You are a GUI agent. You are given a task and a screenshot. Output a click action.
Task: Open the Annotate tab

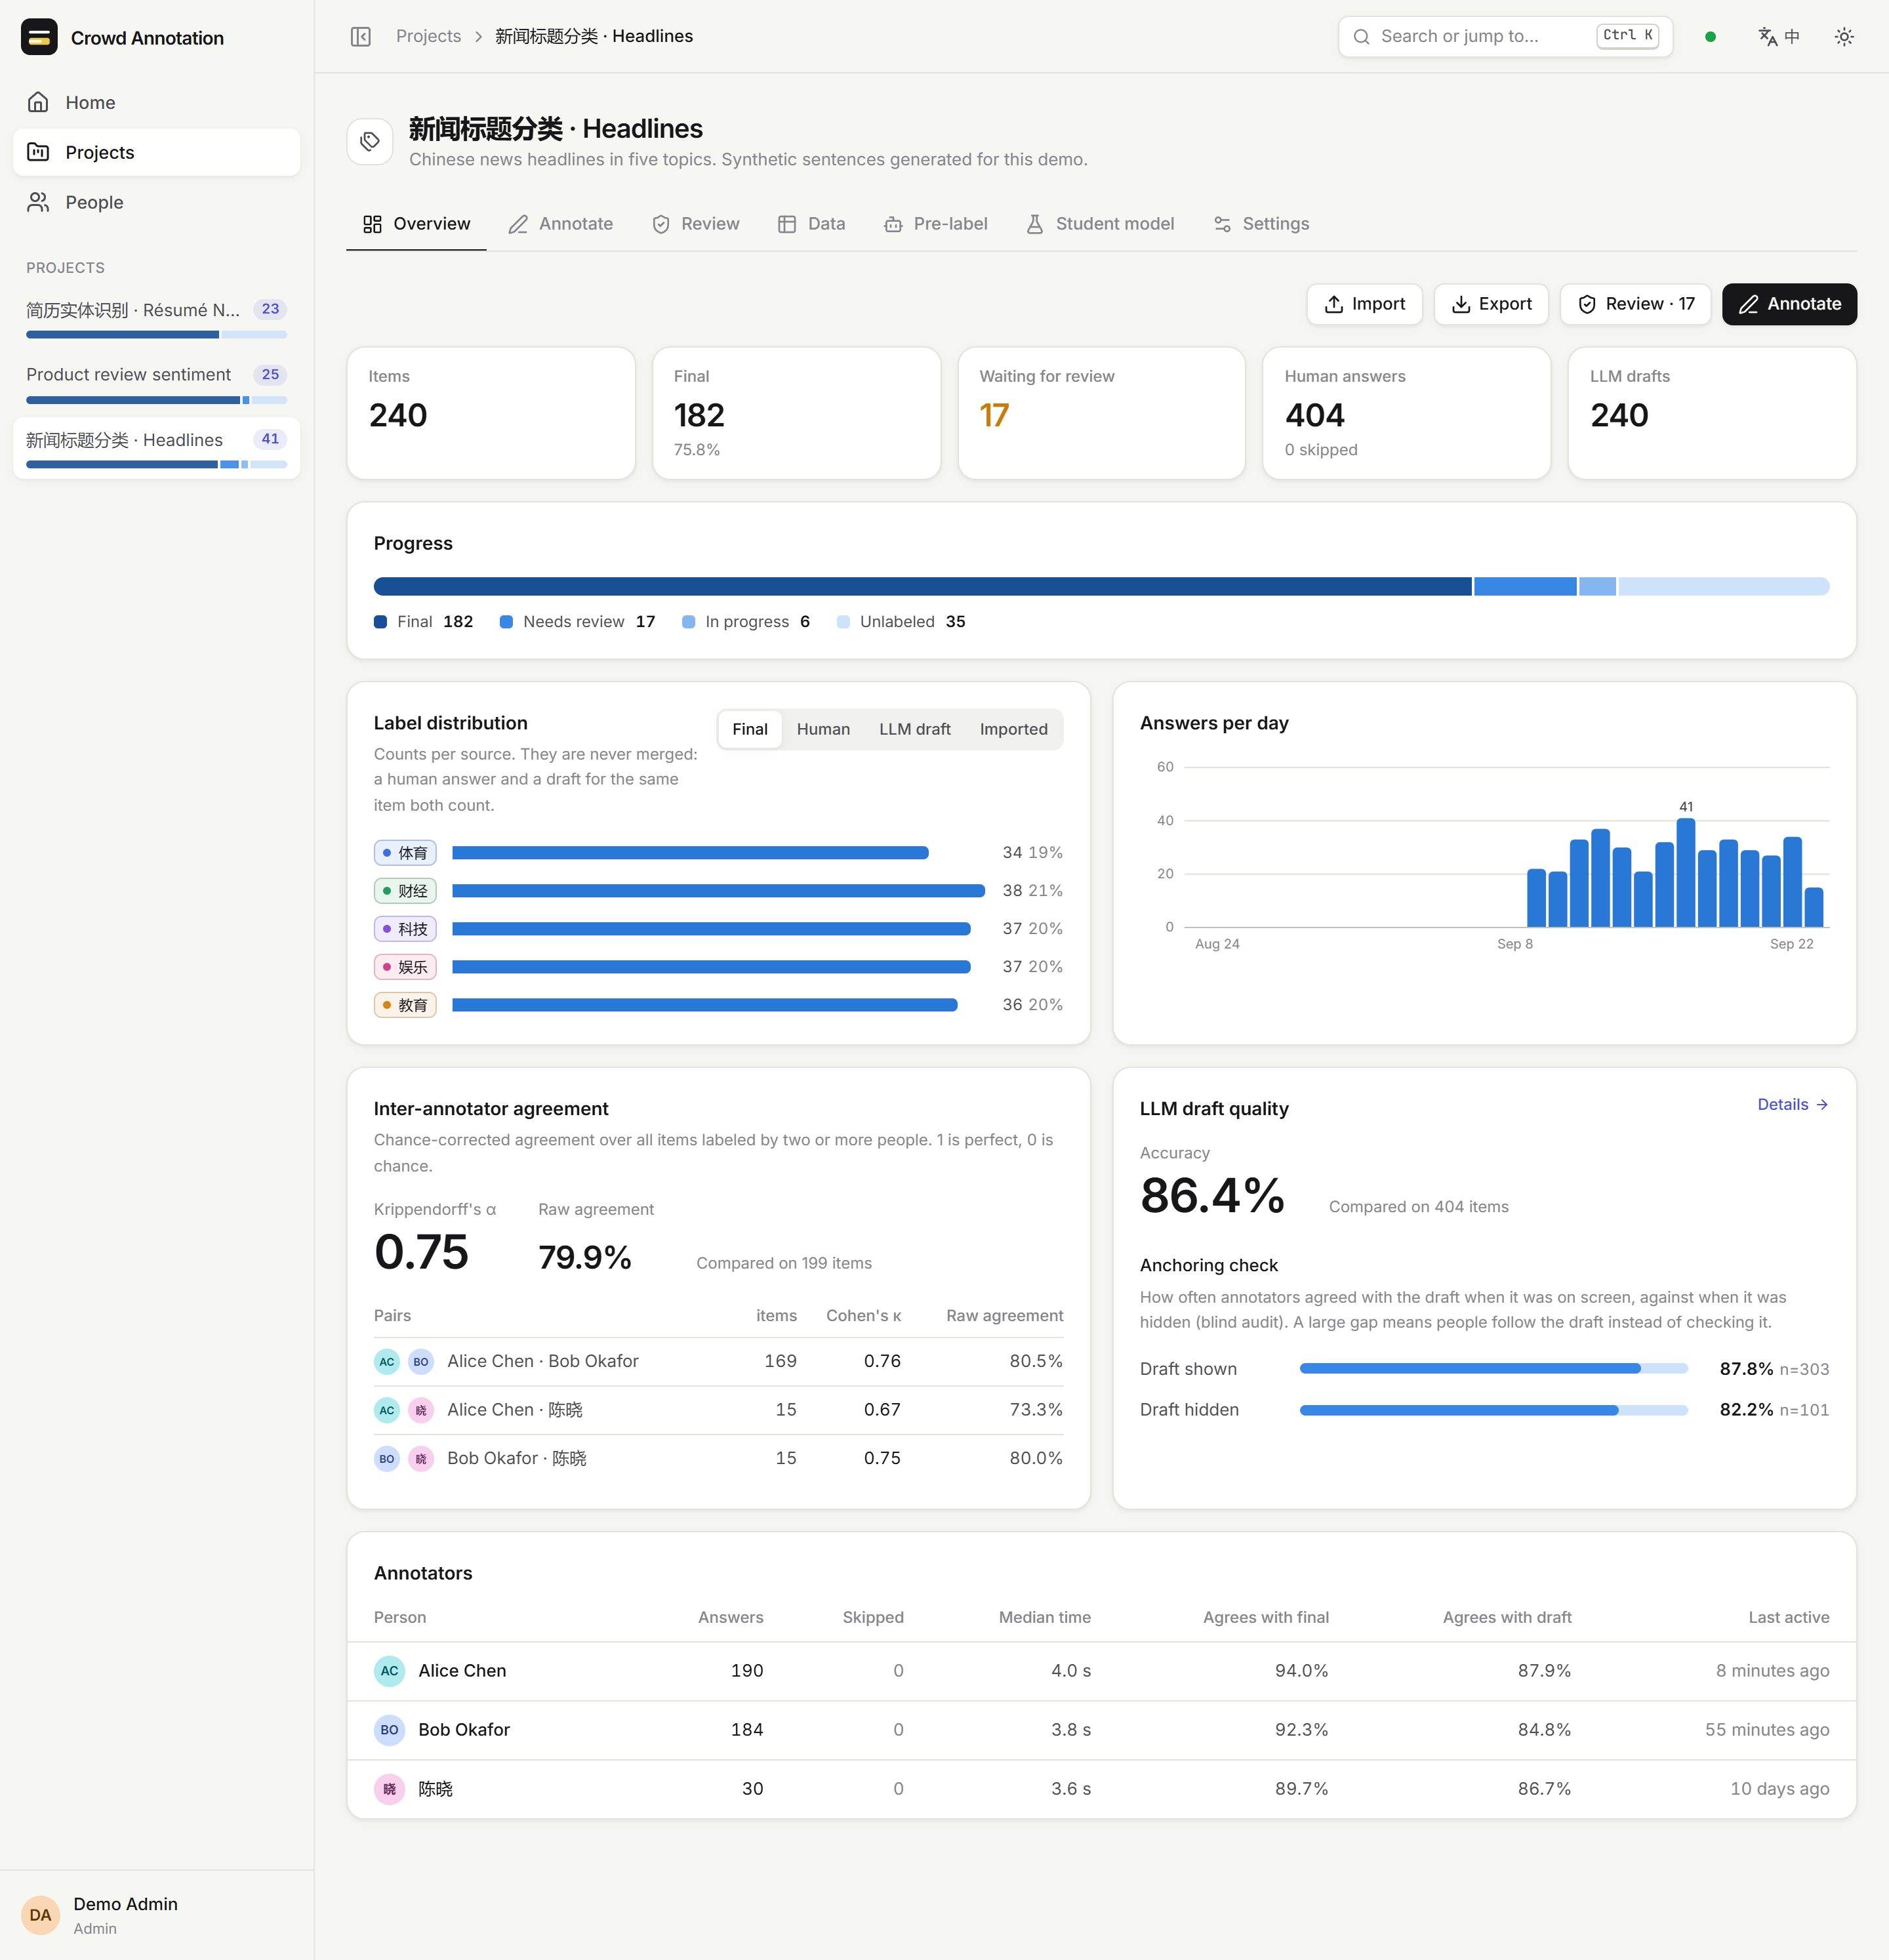[560, 224]
